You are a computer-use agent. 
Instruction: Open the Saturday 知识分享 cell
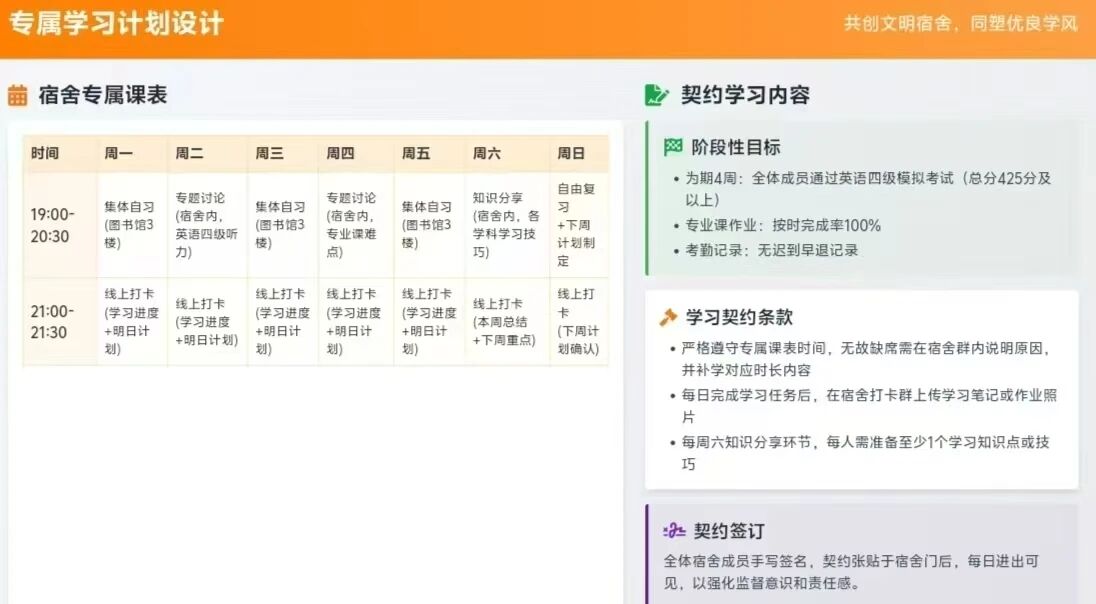507,225
